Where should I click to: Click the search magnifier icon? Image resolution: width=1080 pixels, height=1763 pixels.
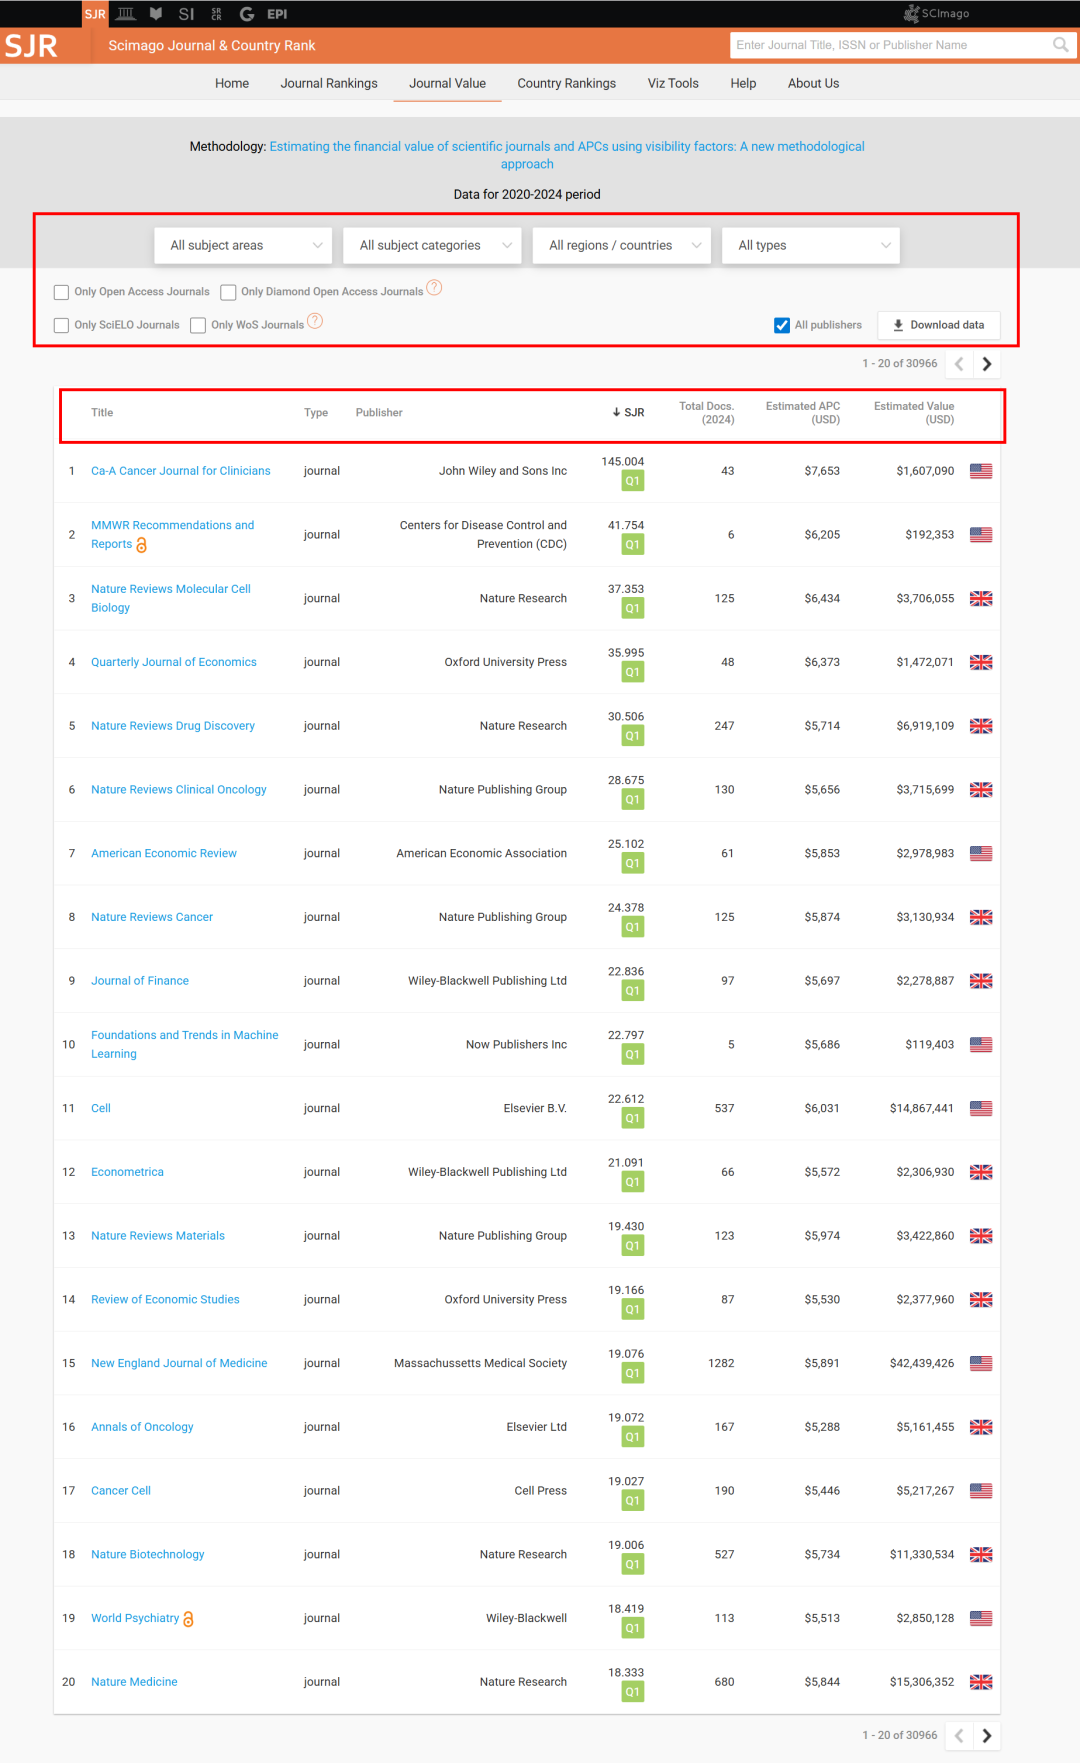(1060, 45)
